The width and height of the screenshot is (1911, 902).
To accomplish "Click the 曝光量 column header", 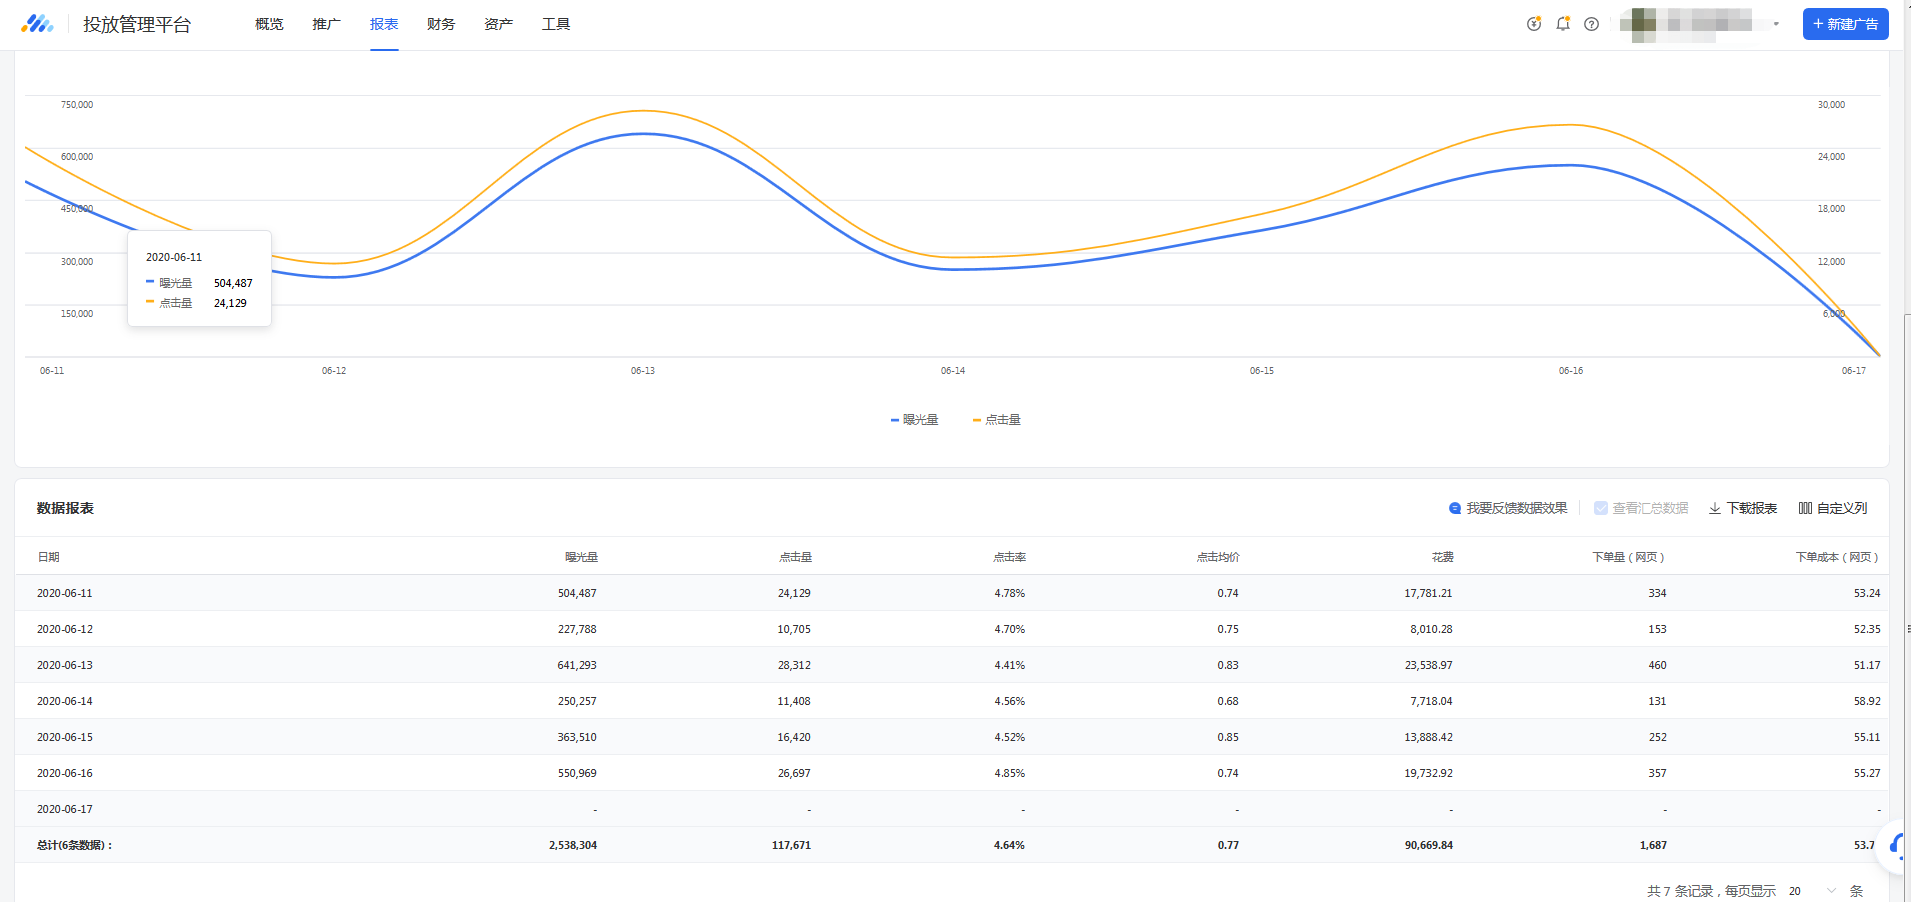I will point(581,557).
